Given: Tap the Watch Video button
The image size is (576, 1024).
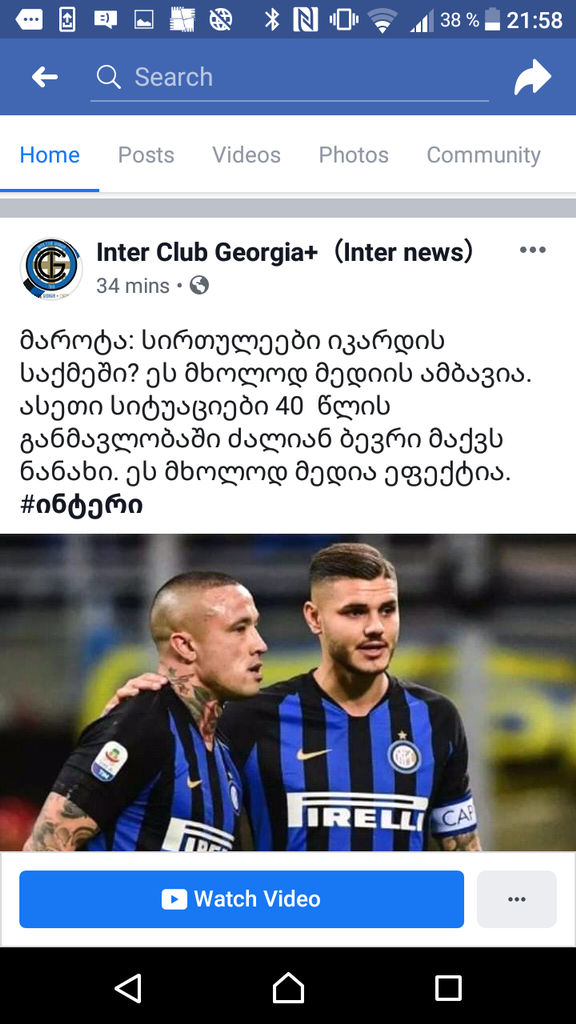Looking at the screenshot, I should tap(242, 899).
